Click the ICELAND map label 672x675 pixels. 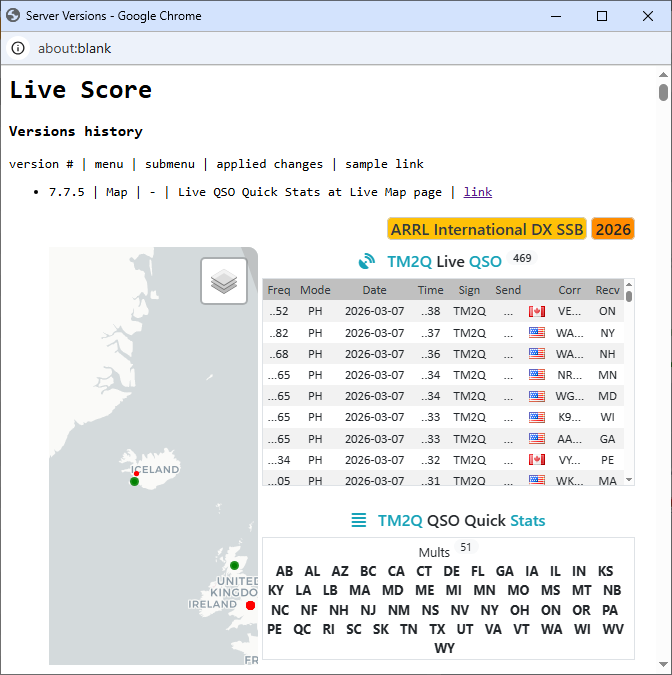(155, 469)
